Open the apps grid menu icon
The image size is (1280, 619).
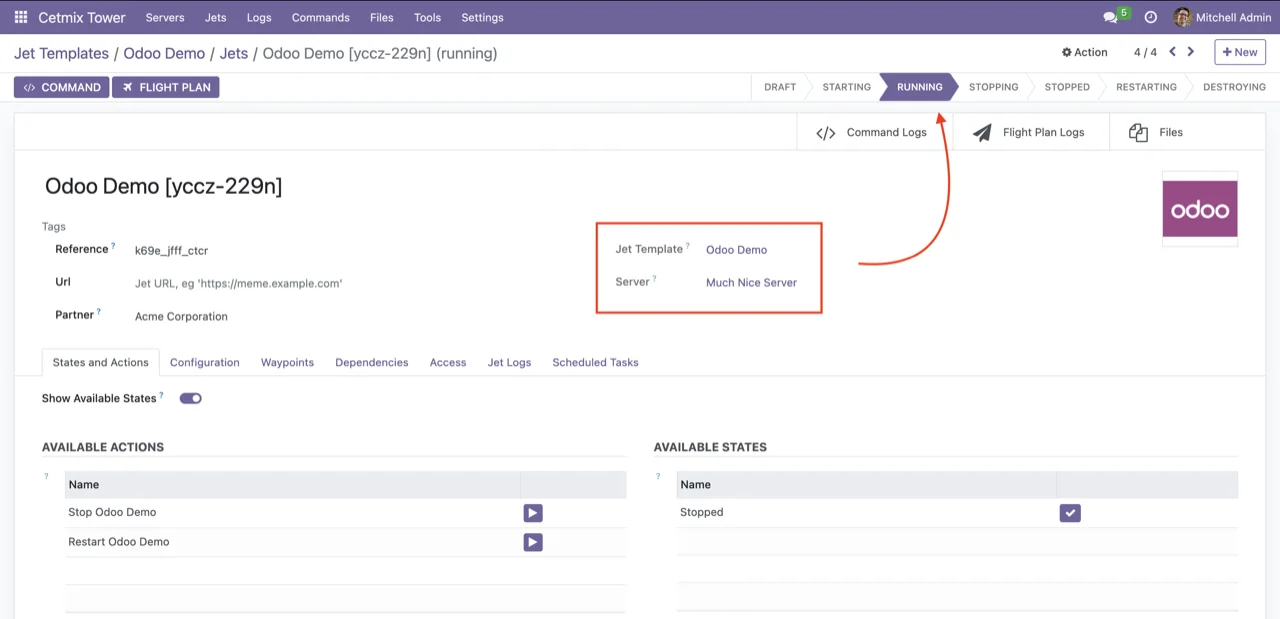tap(20, 17)
